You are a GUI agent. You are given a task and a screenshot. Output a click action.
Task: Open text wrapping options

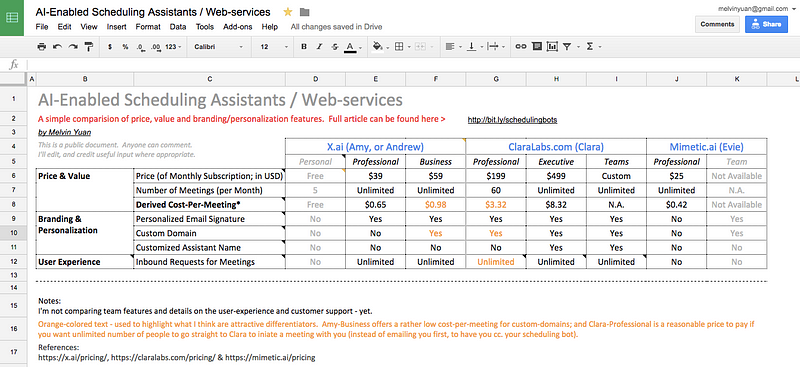coord(493,46)
